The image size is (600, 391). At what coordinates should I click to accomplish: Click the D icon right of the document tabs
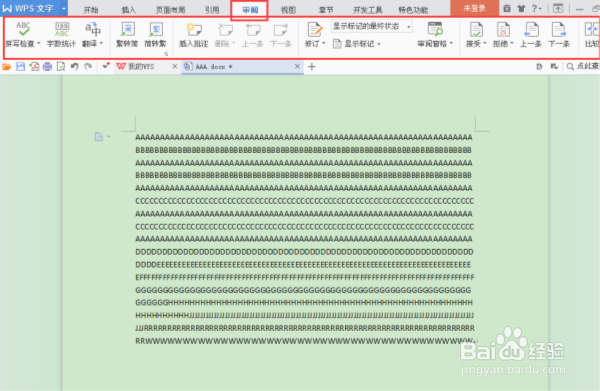539,67
